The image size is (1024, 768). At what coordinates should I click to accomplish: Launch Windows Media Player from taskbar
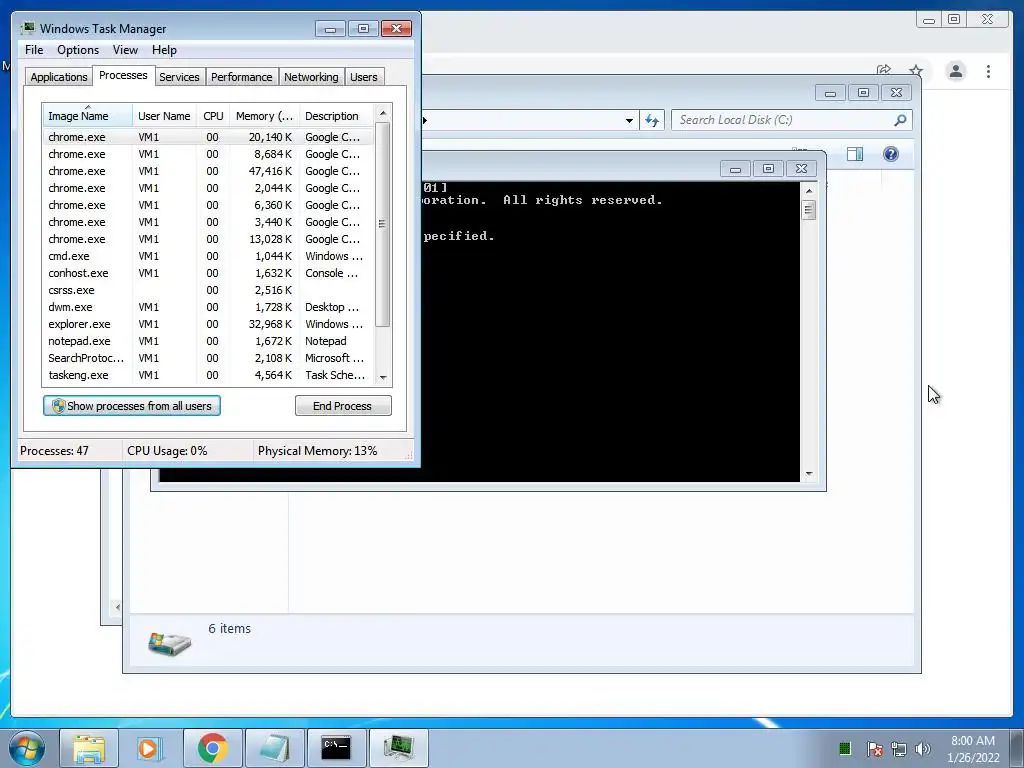click(x=150, y=748)
